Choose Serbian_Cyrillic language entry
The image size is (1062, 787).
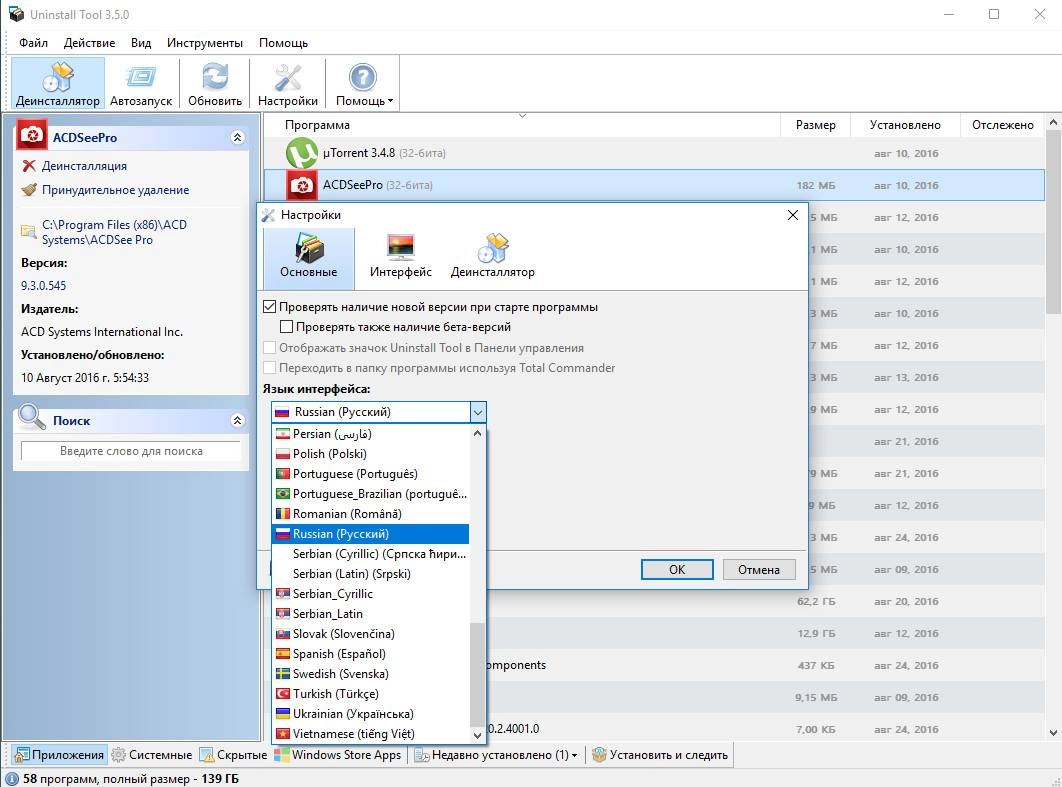point(370,593)
